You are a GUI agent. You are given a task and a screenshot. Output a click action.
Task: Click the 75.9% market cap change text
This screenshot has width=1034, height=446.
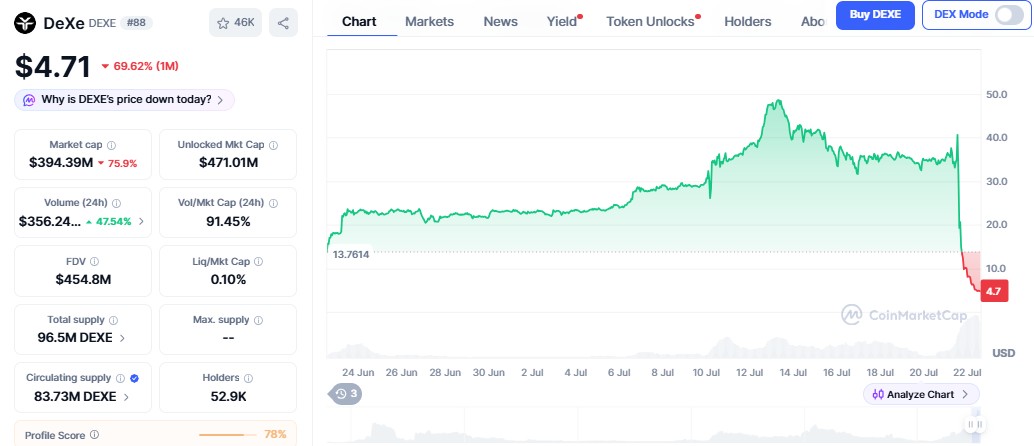[122, 163]
